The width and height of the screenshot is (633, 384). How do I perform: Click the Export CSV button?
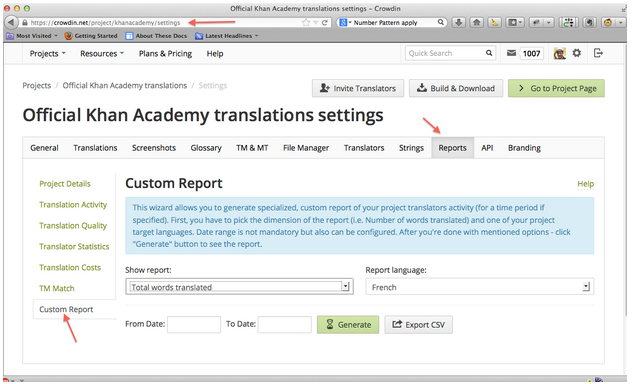point(419,325)
